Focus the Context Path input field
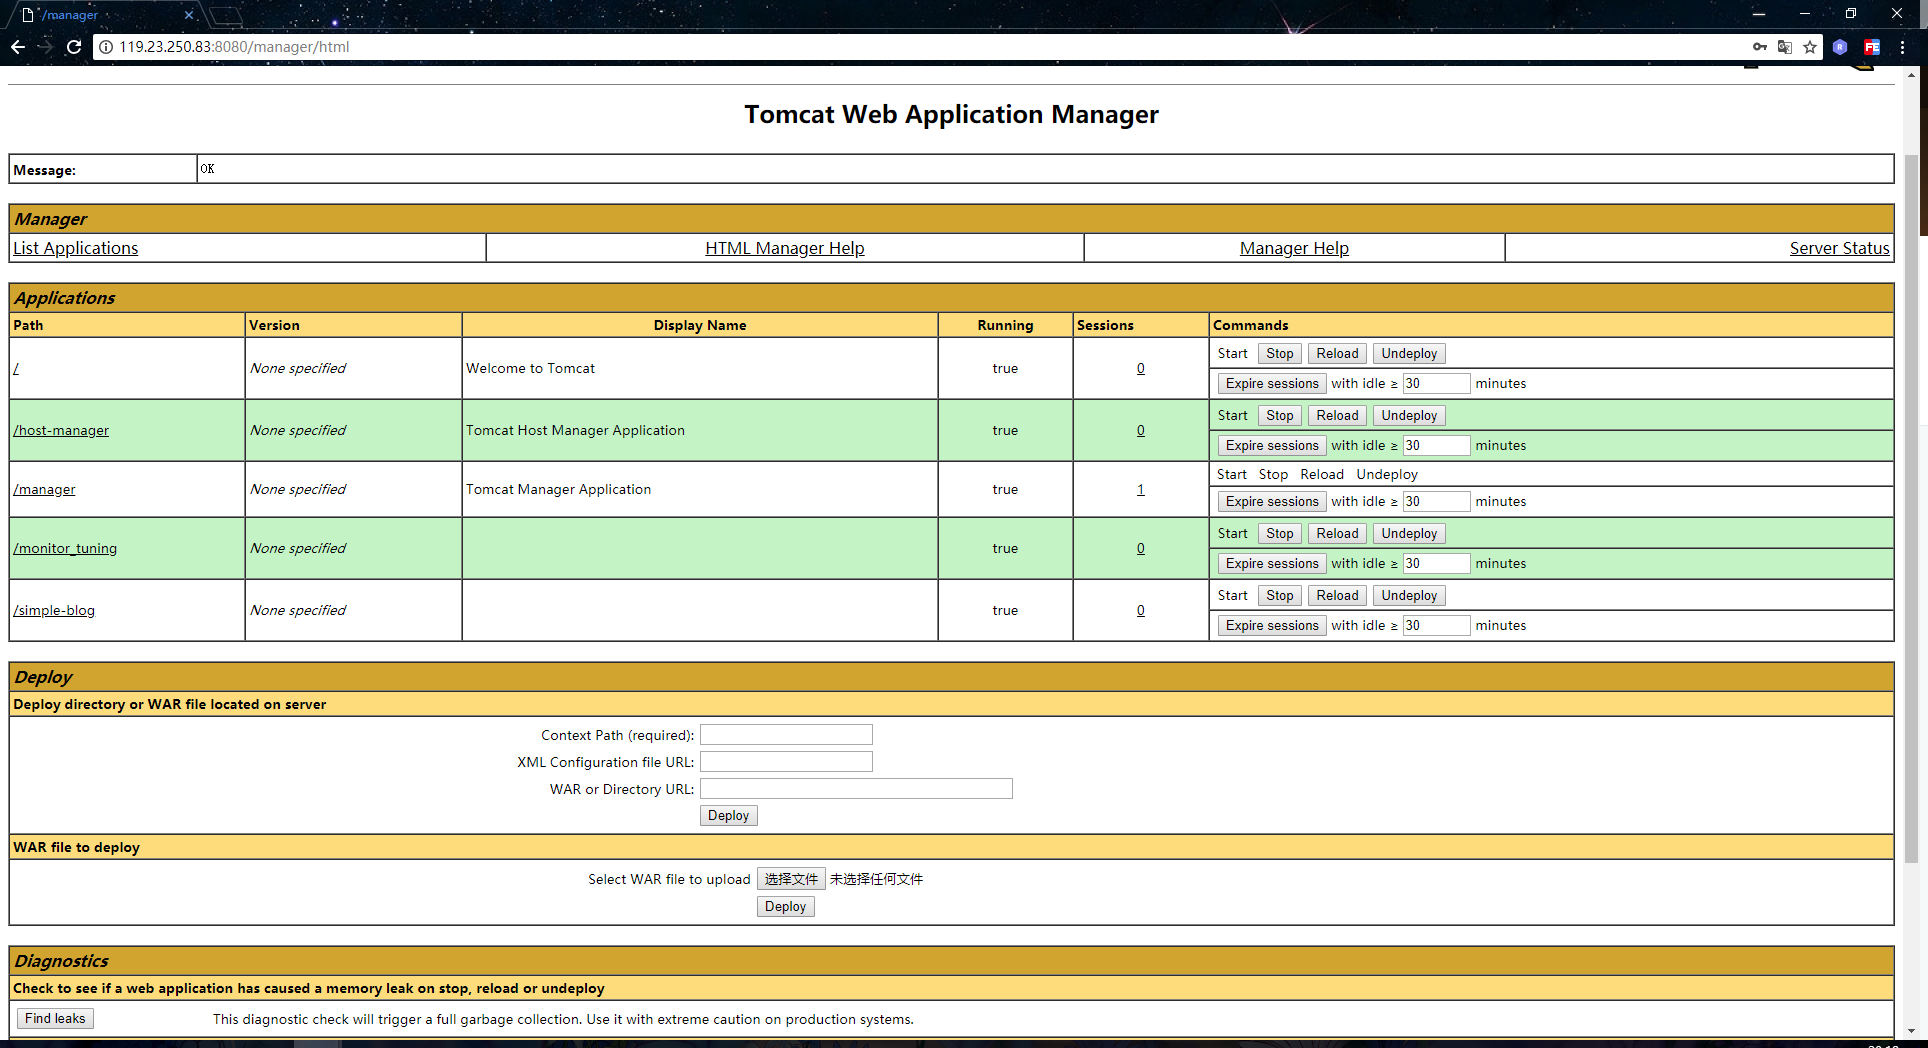 (786, 735)
